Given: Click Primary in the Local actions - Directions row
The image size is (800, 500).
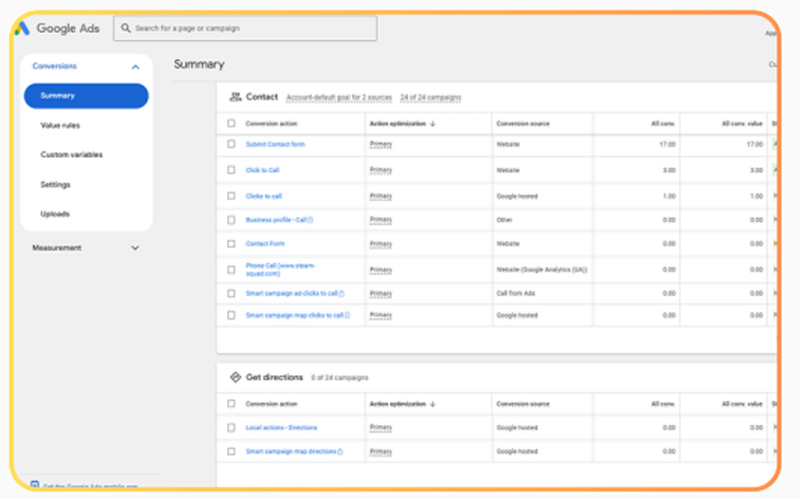Looking at the screenshot, I should tap(381, 428).
